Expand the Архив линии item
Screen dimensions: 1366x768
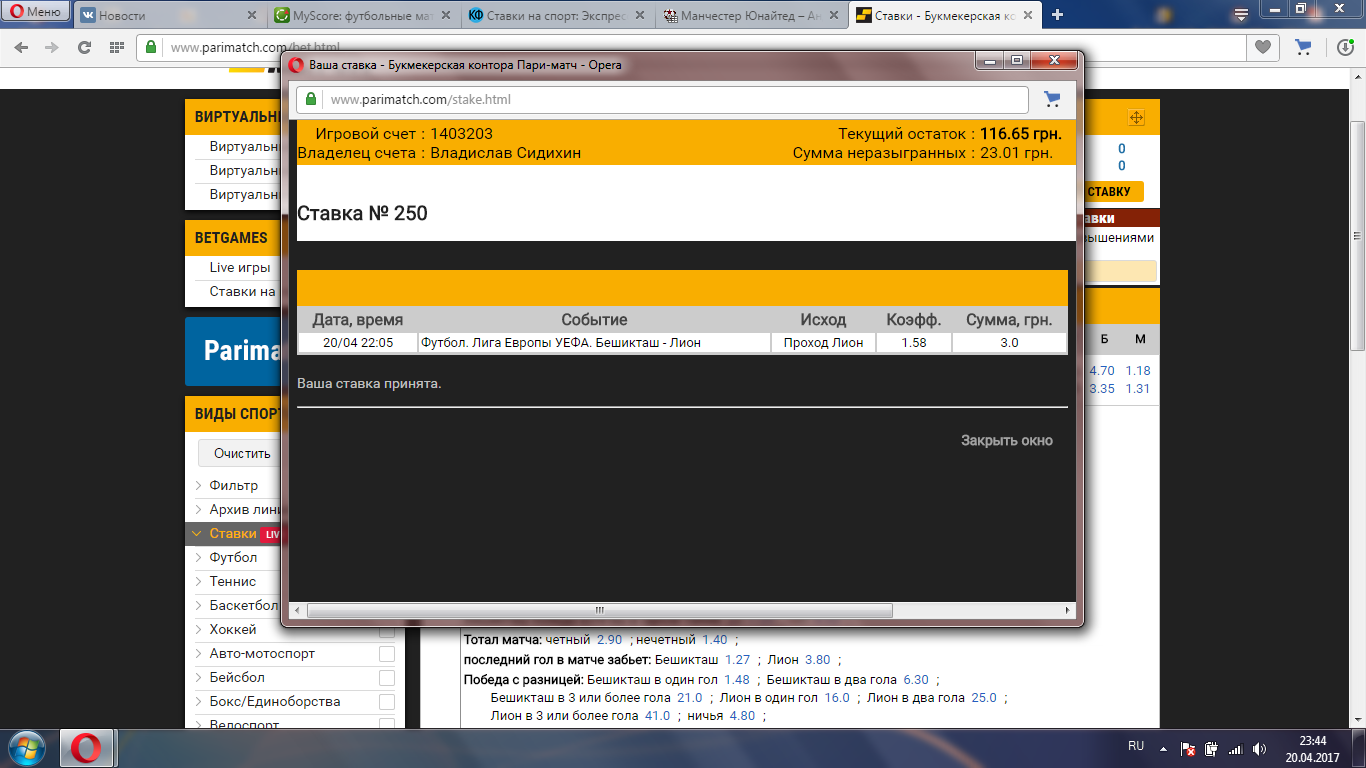tap(240, 509)
